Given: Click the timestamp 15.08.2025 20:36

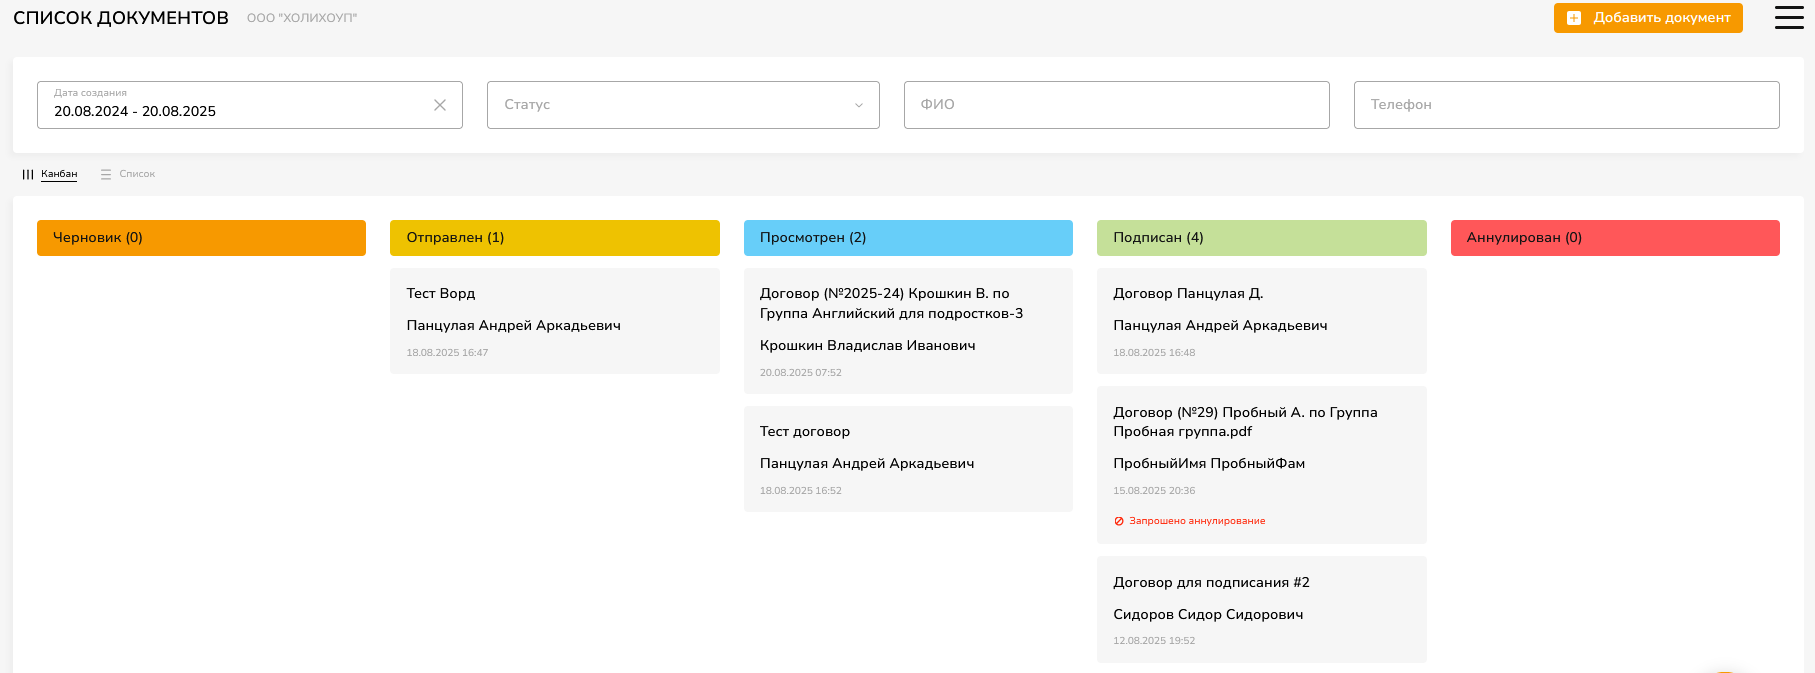Looking at the screenshot, I should point(1154,491).
